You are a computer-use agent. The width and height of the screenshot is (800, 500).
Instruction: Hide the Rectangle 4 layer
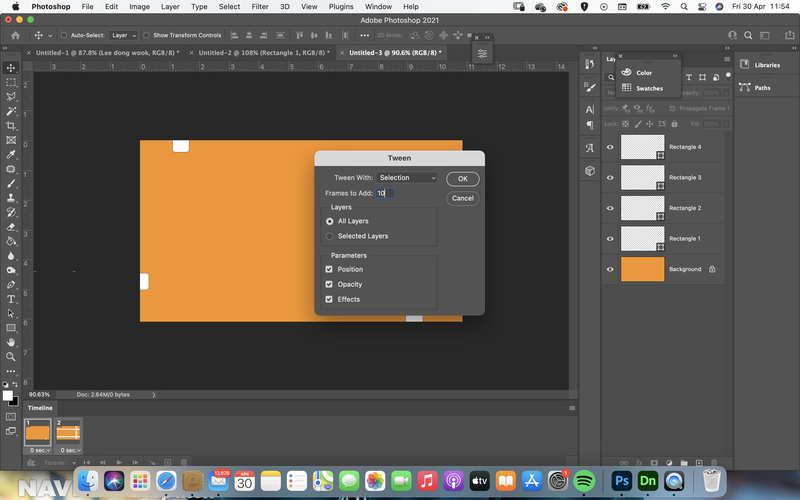pos(610,147)
